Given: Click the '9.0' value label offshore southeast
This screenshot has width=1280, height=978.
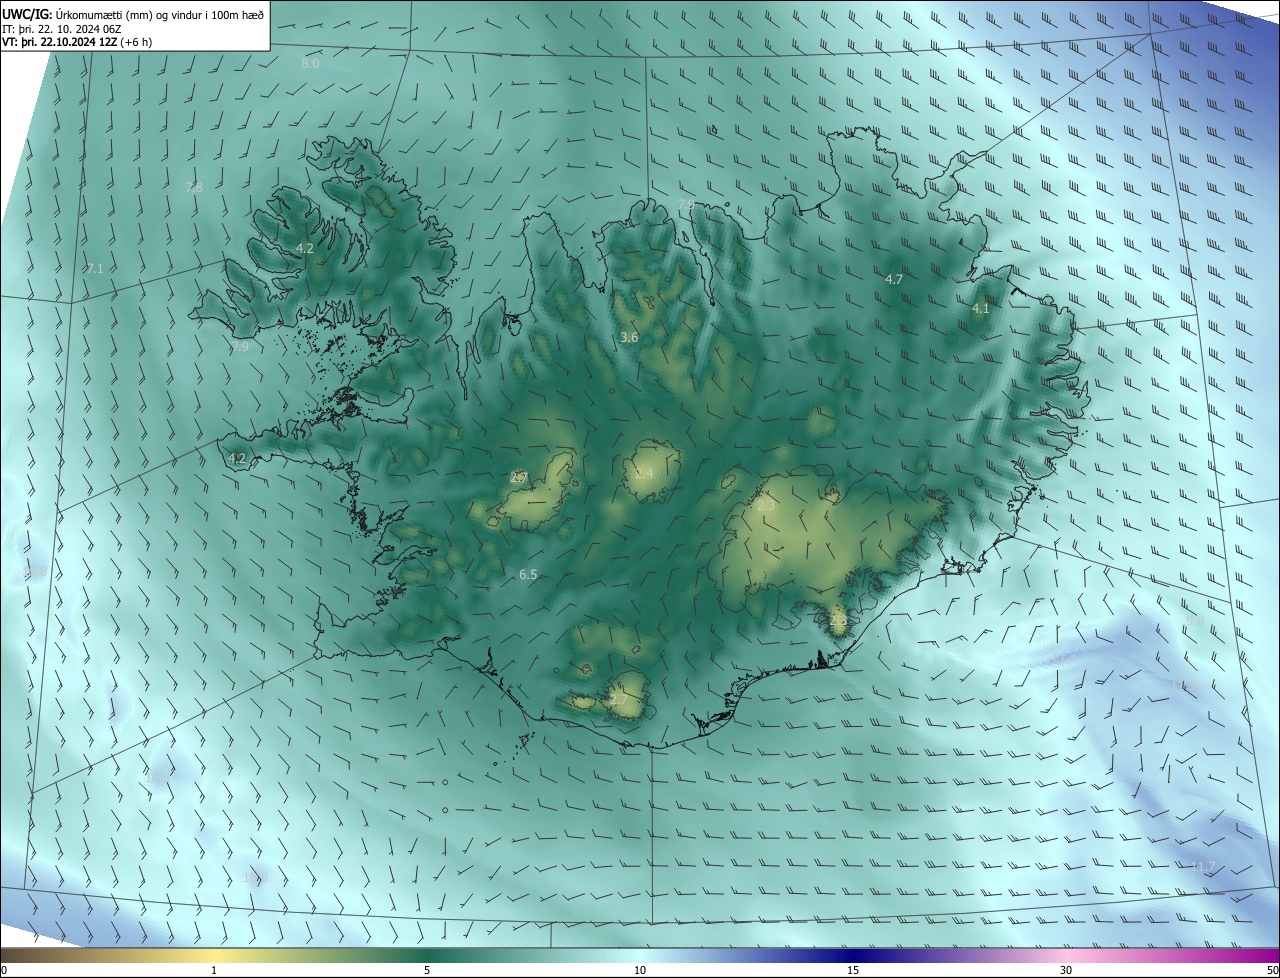Looking at the screenshot, I should point(1195,620).
